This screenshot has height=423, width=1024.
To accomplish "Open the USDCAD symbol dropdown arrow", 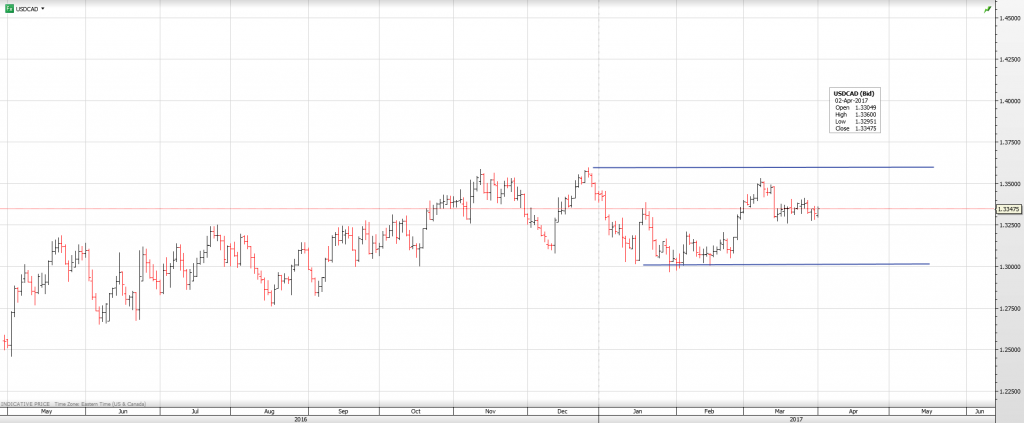I will pos(43,8).
